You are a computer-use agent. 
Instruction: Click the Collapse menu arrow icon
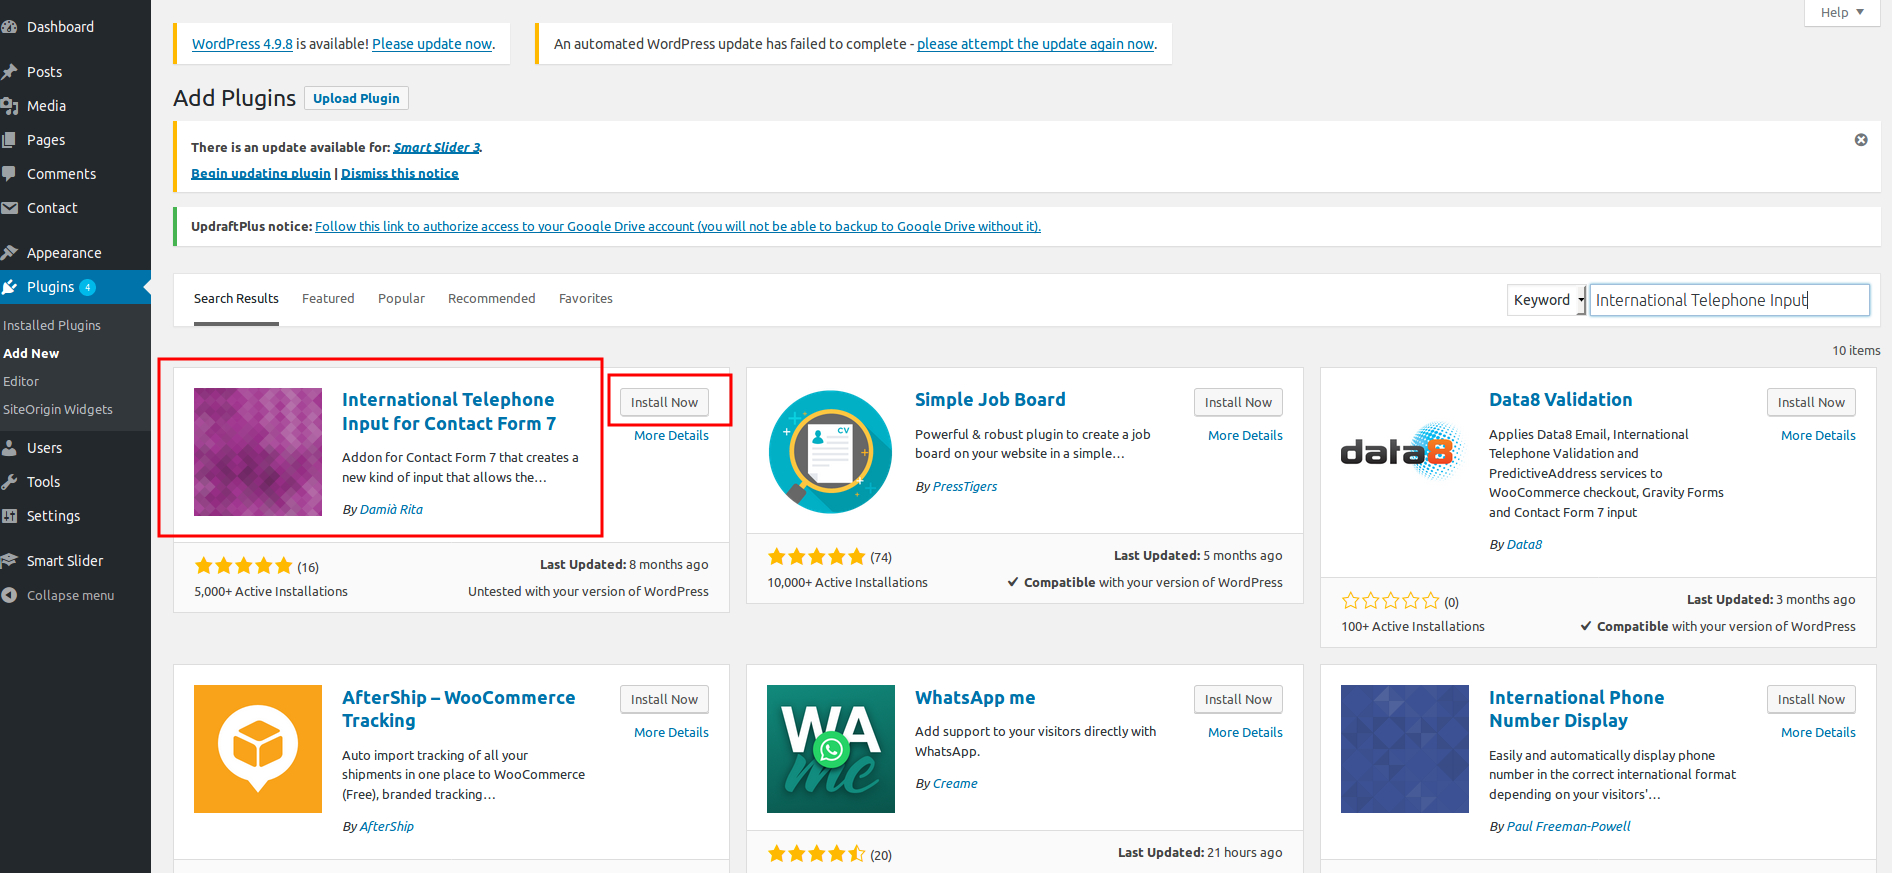9,595
